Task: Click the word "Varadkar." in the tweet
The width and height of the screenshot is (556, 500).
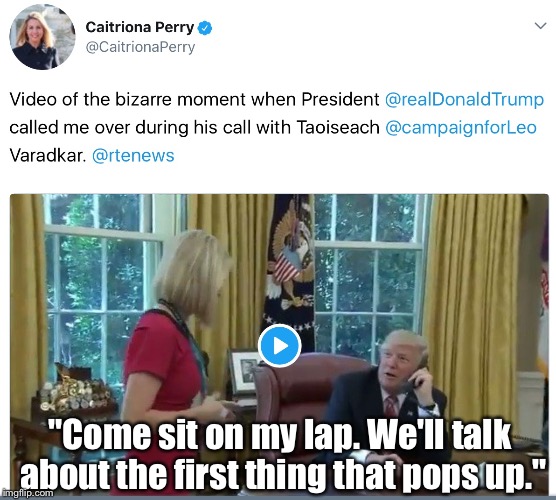Action: pos(48,155)
